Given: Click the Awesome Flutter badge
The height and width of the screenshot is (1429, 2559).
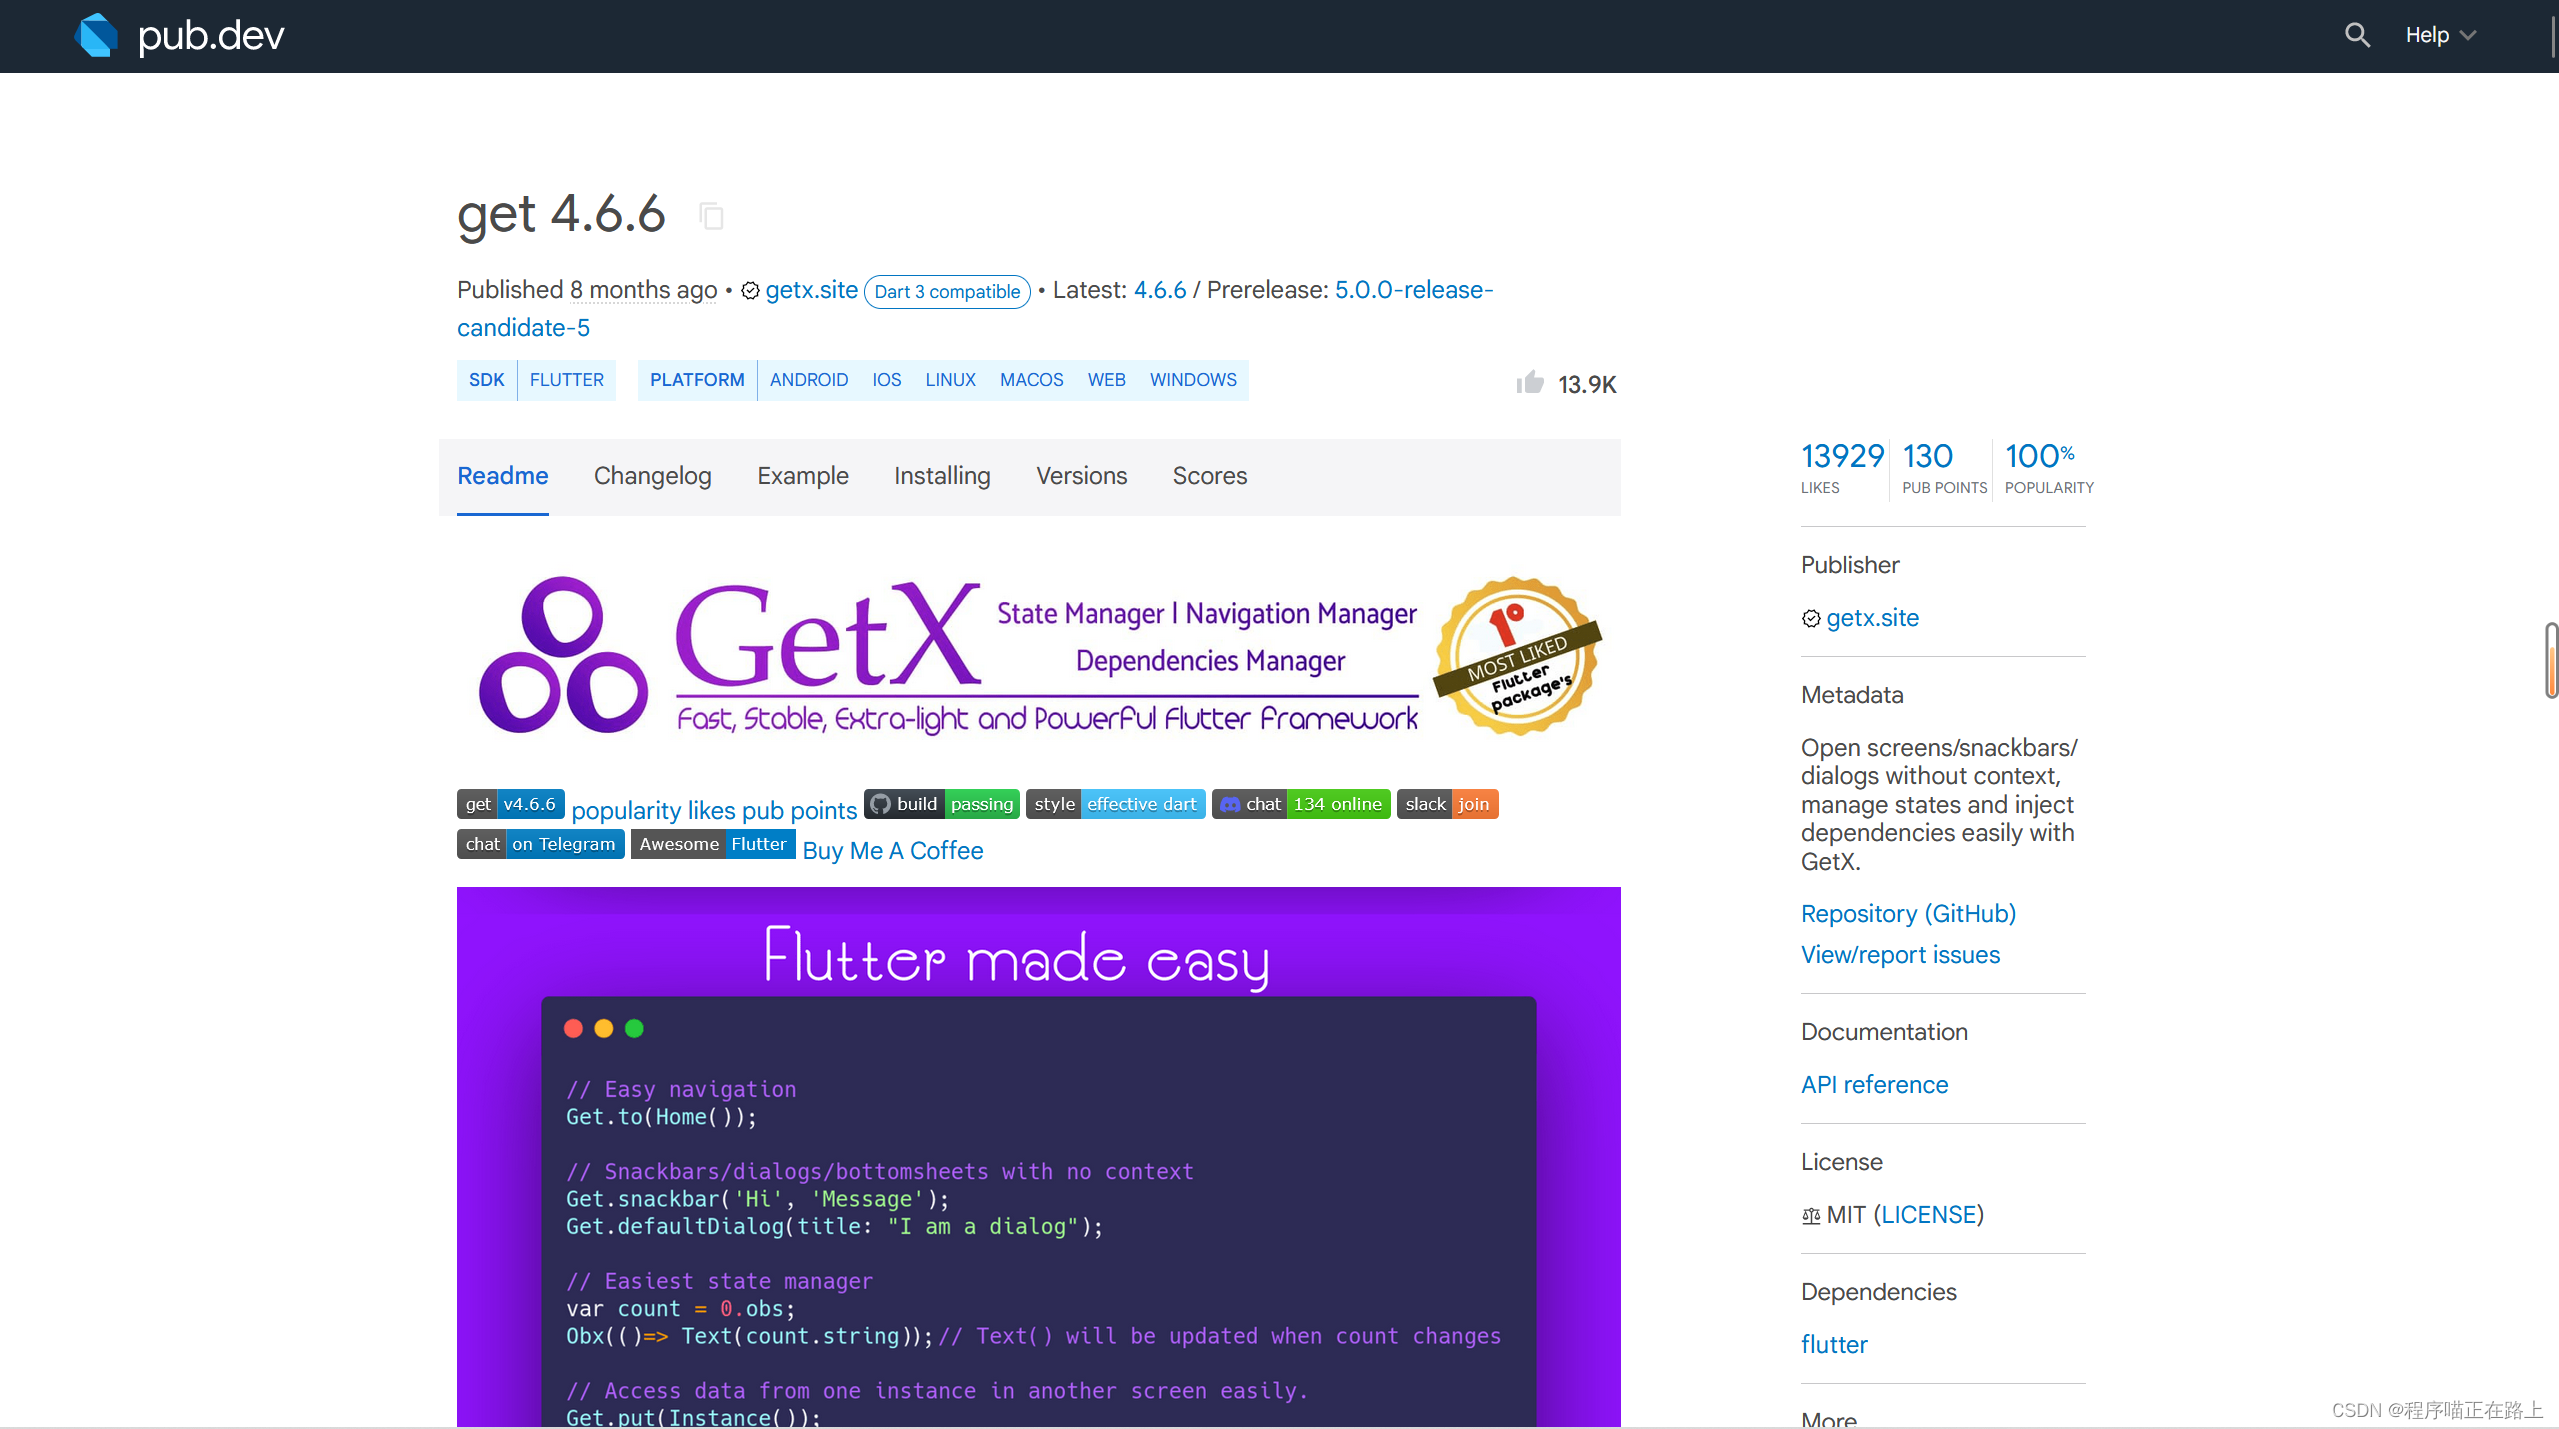Looking at the screenshot, I should click(713, 844).
